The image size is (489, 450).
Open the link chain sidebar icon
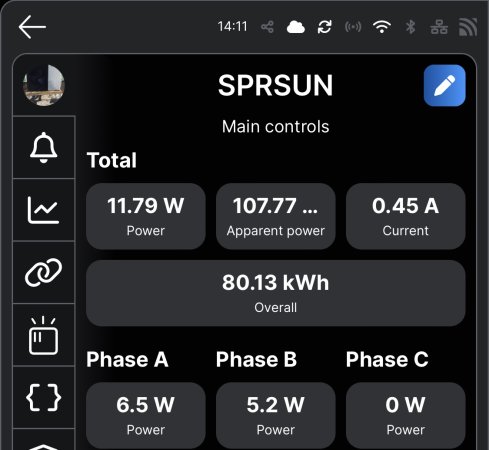point(43,272)
